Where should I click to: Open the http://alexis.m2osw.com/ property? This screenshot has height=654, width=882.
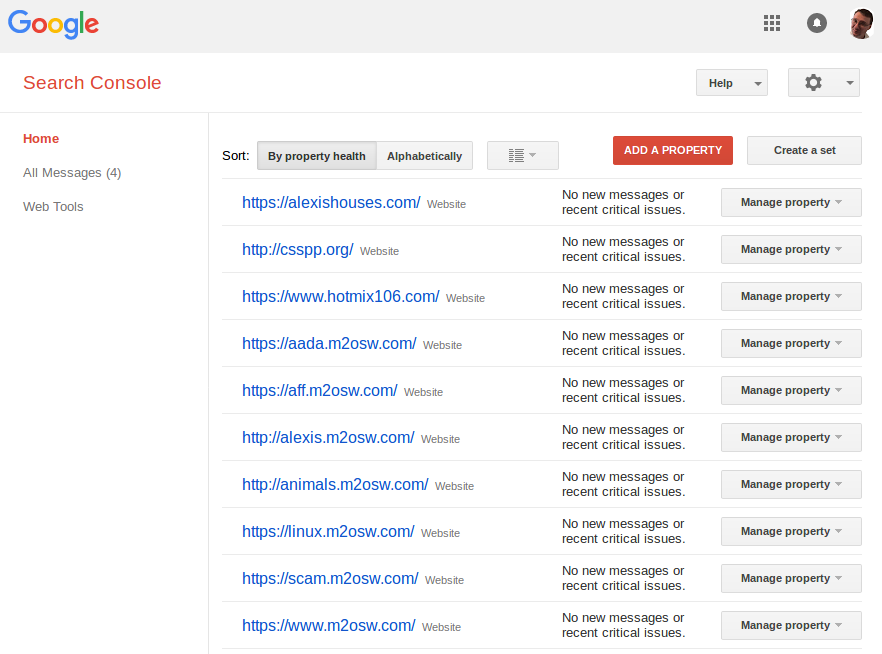point(328,437)
